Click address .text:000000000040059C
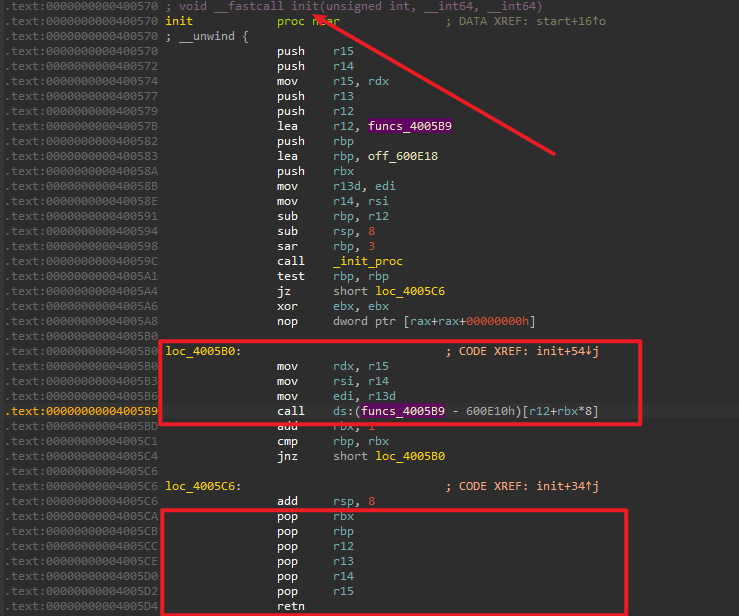739x616 pixels. pyautogui.click(x=82, y=261)
